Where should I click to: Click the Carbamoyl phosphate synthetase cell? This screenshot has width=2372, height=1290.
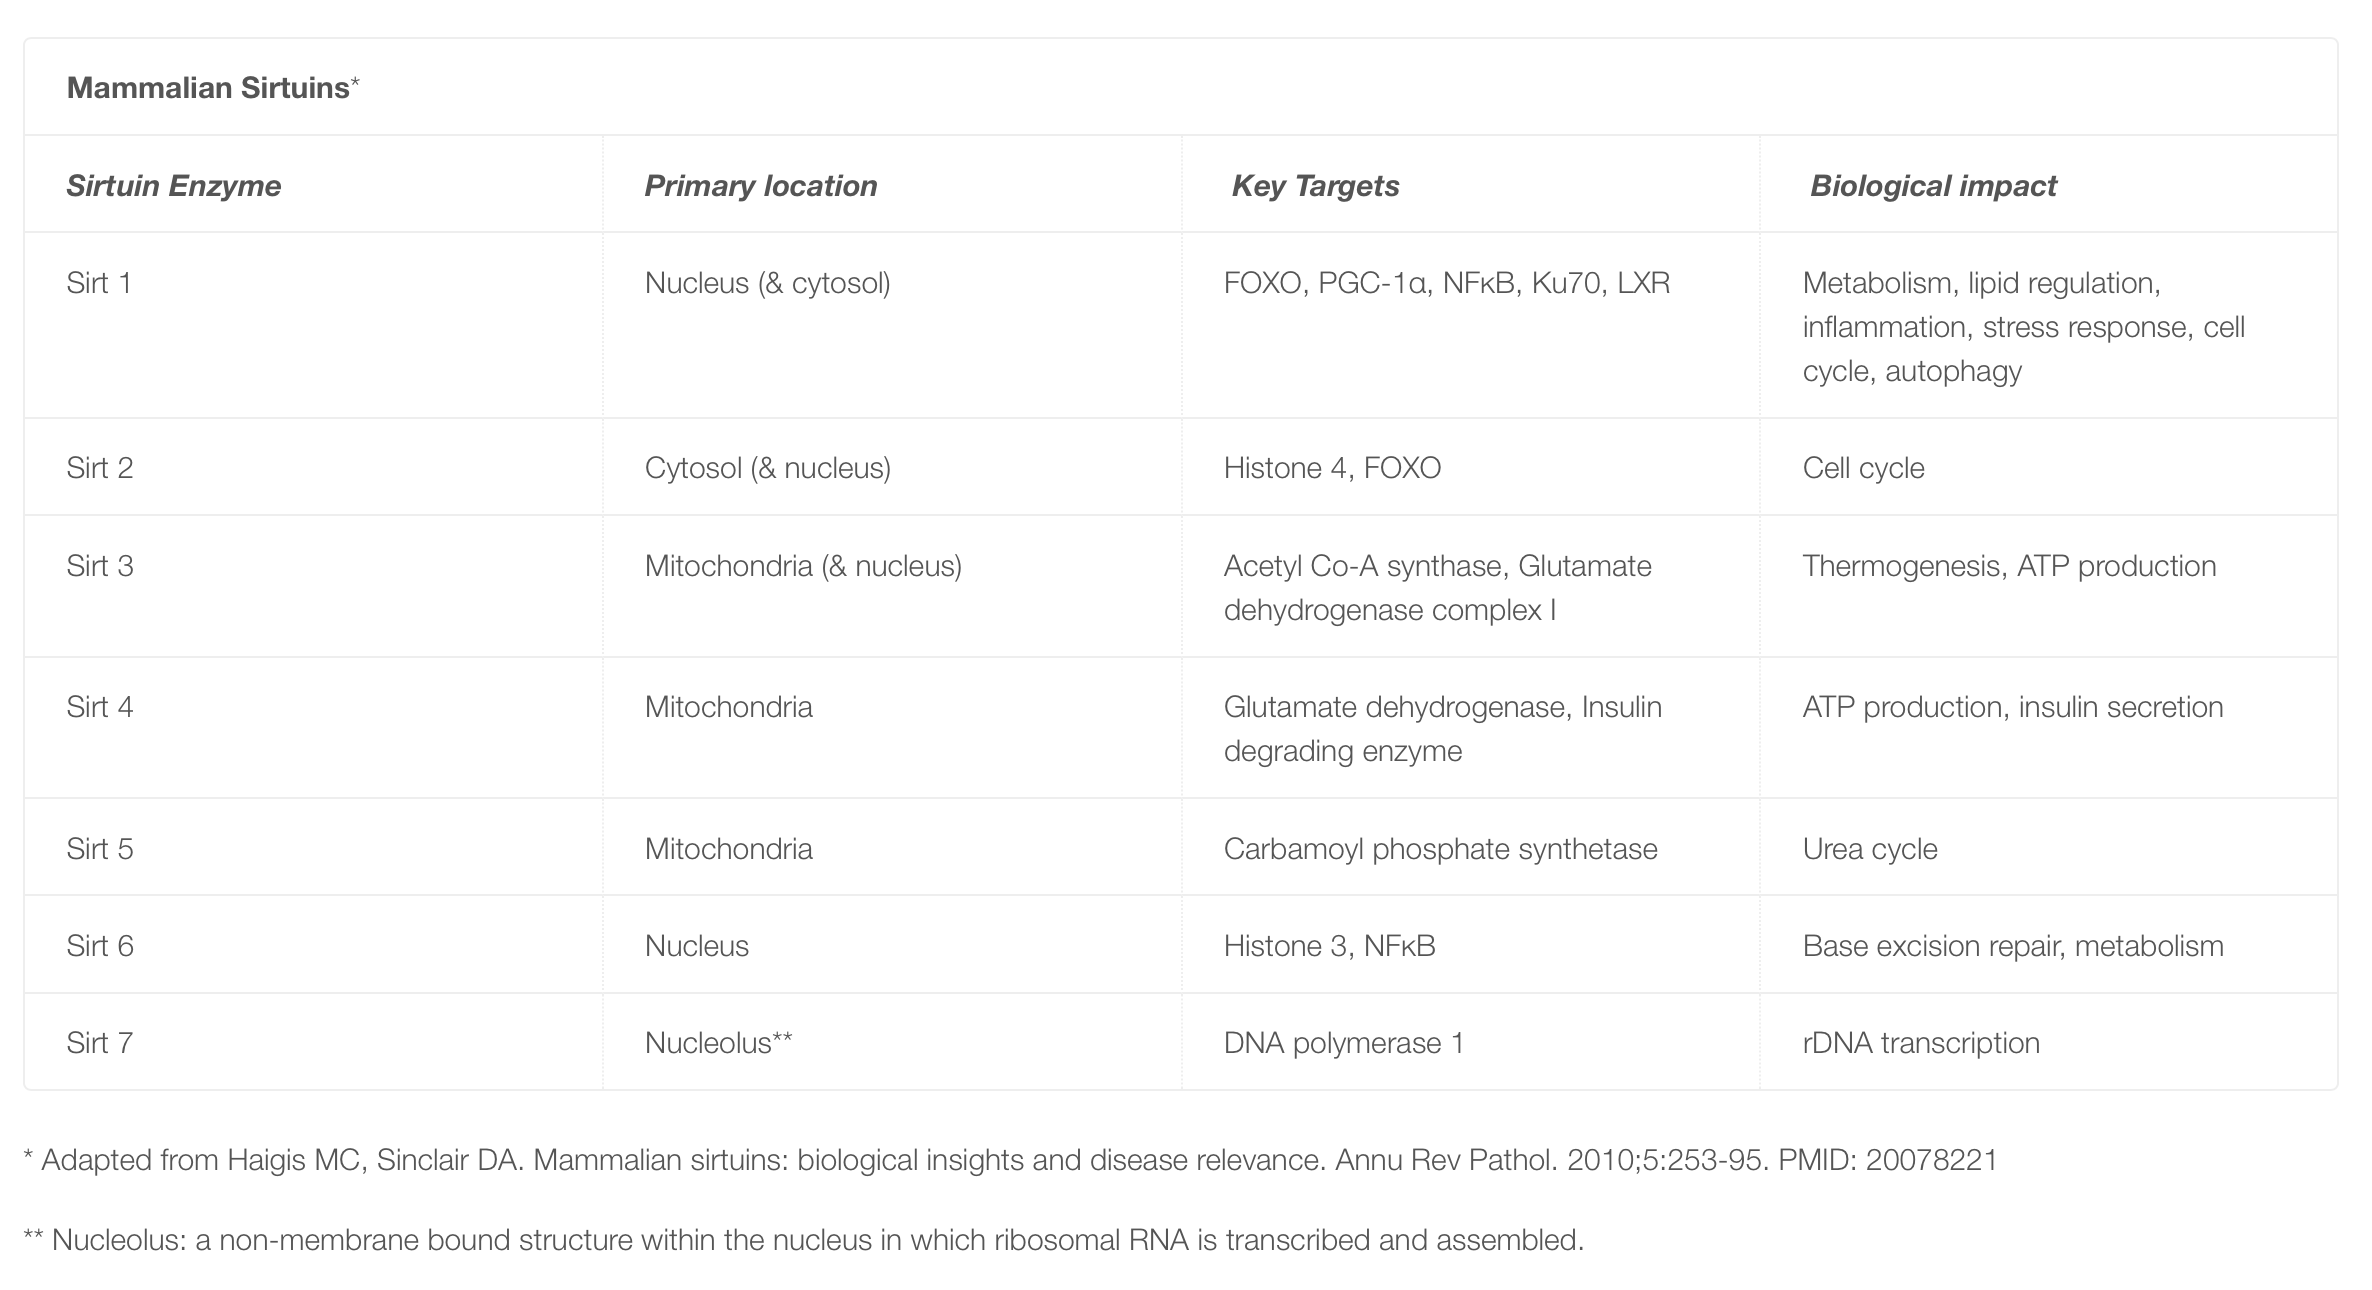tap(1440, 849)
